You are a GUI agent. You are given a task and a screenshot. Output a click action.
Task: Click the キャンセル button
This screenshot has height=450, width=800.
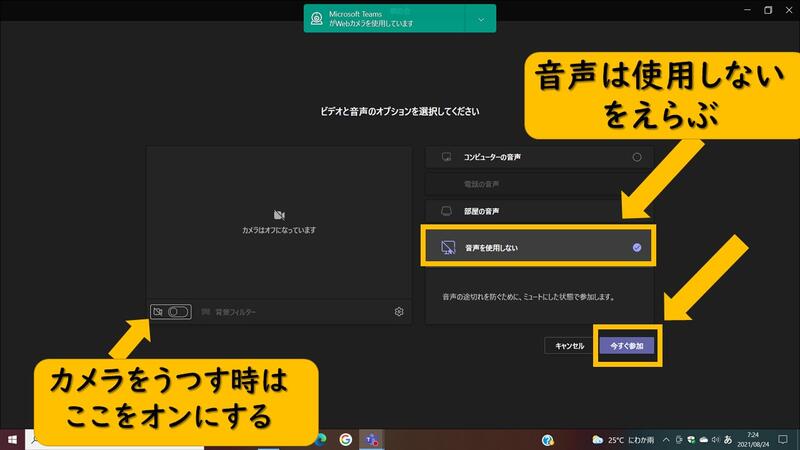[569, 345]
